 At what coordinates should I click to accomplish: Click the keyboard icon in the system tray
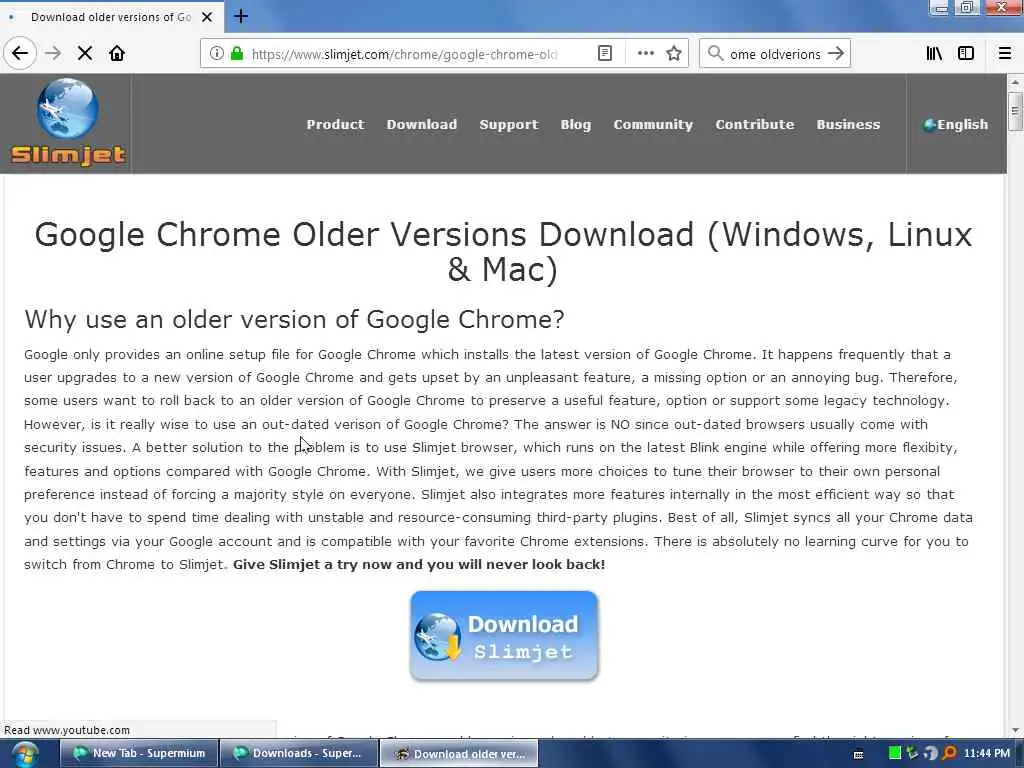(x=858, y=754)
